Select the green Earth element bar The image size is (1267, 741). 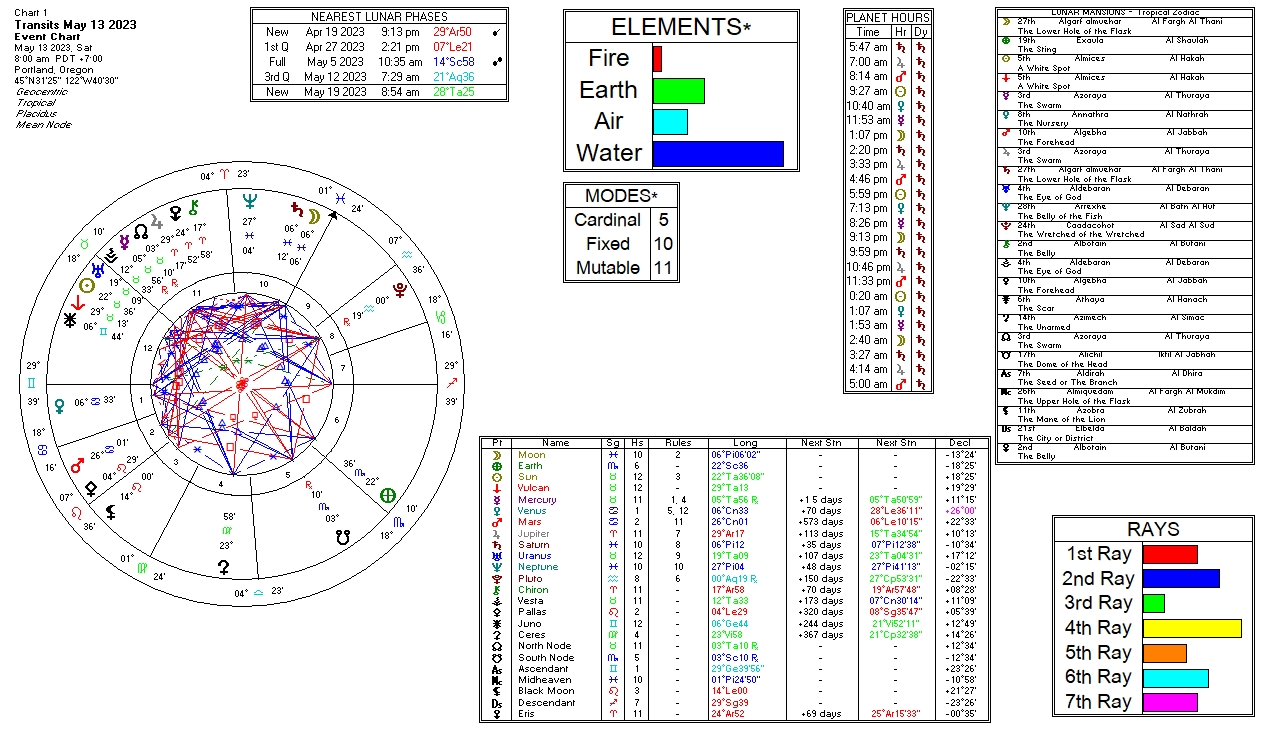[678, 91]
